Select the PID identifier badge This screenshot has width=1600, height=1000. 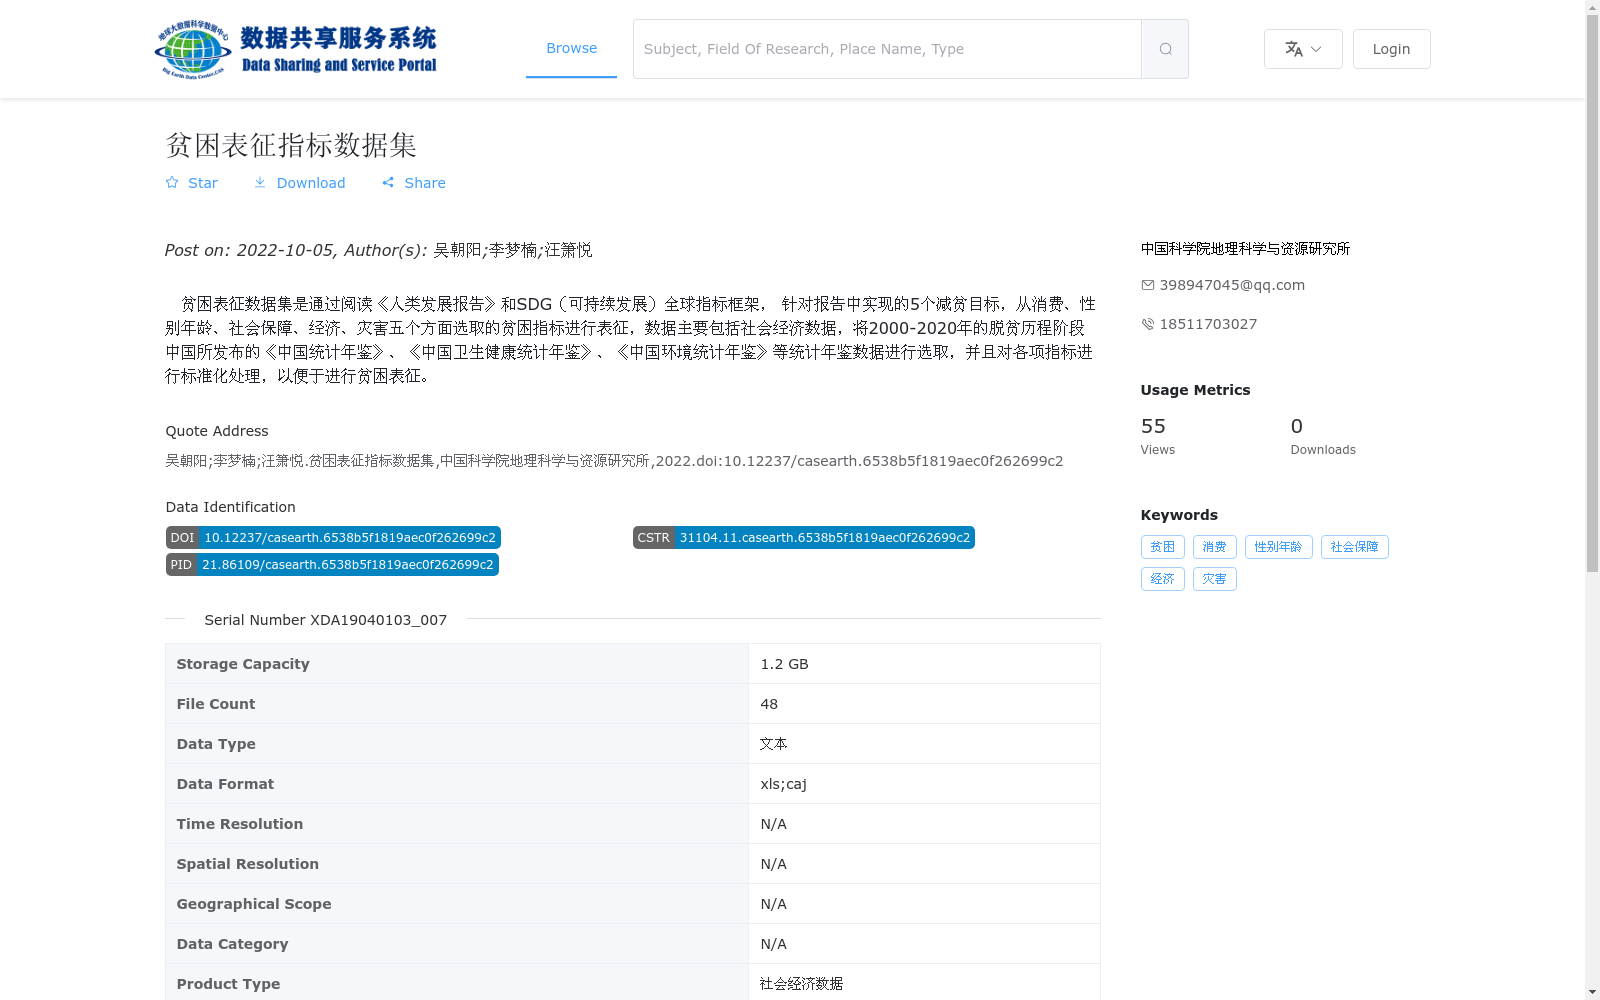[x=332, y=565]
